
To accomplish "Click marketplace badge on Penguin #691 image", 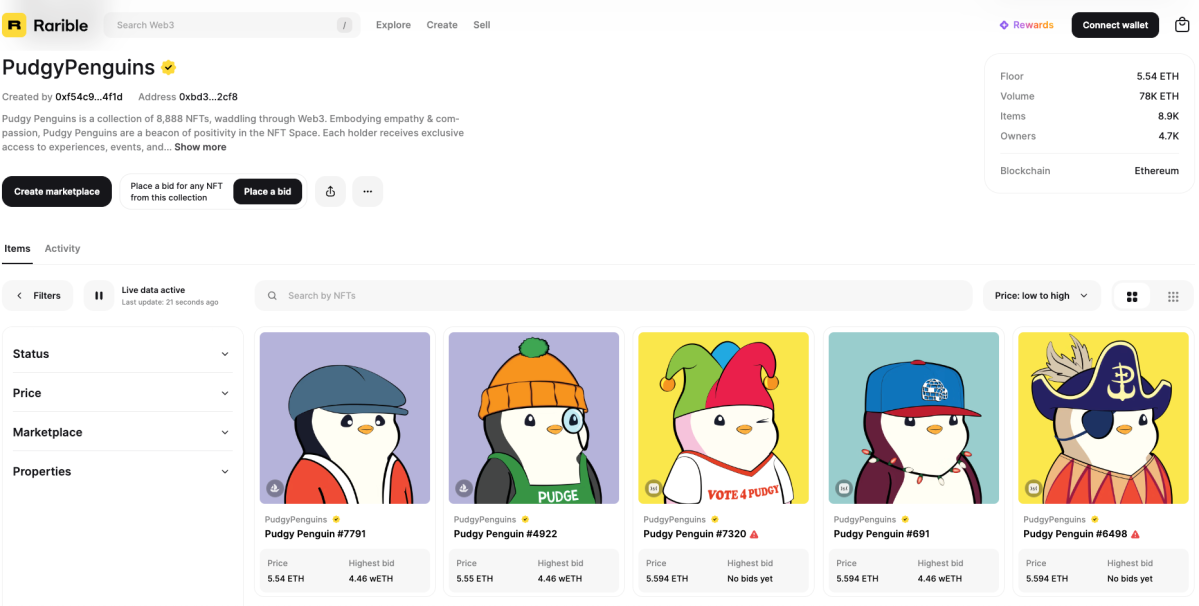I will tap(843, 488).
